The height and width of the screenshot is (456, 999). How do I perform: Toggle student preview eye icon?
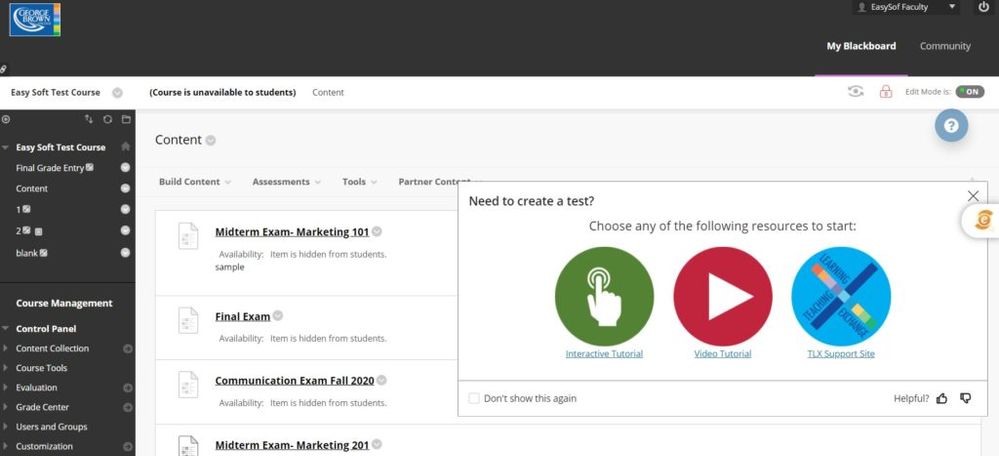[856, 92]
